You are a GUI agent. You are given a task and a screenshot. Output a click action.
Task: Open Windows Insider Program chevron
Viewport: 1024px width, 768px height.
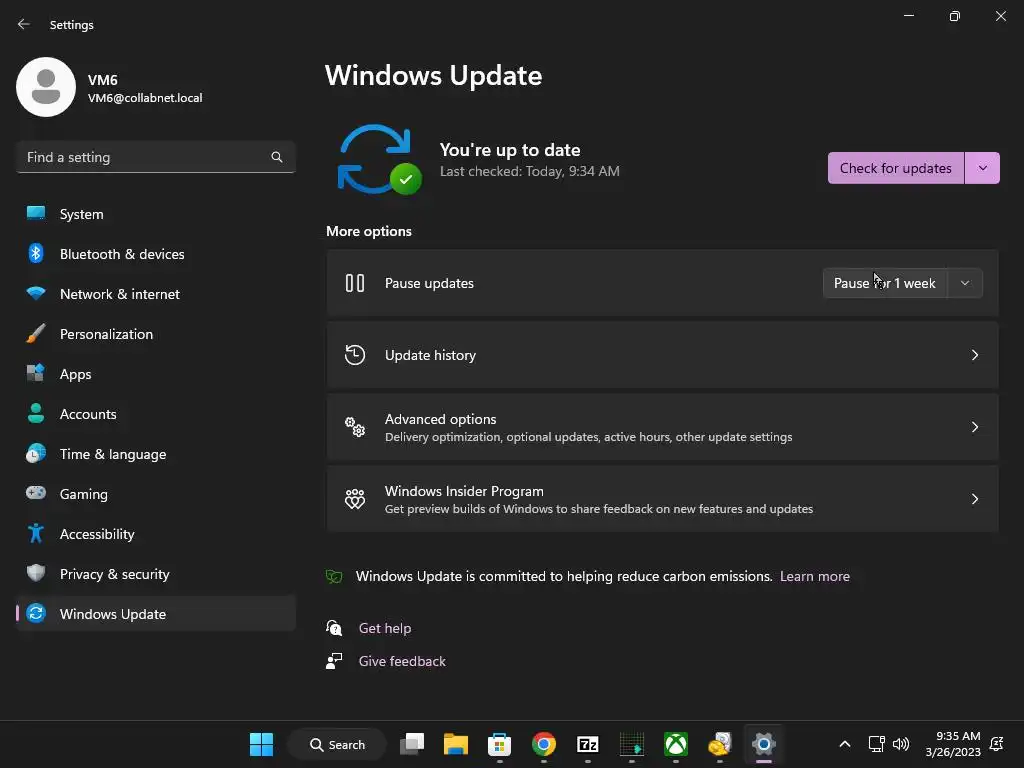tap(974, 499)
